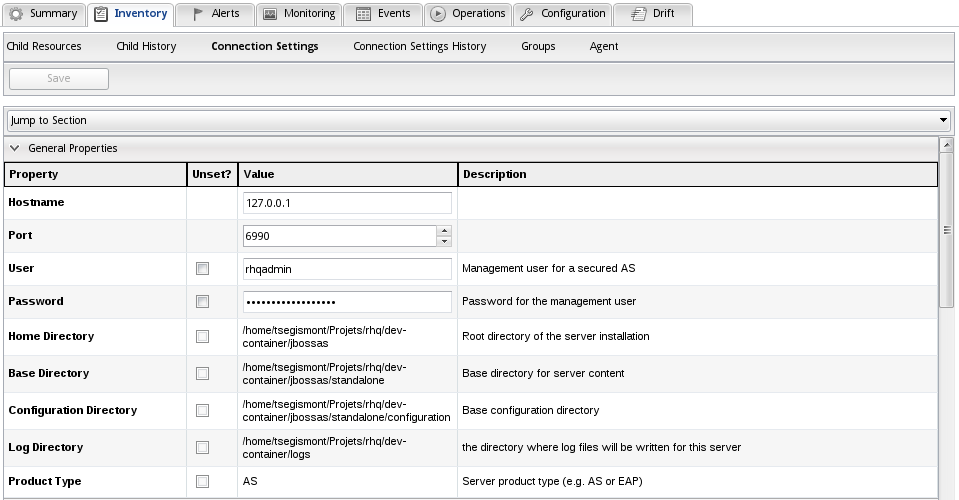
Task: Click the Property column header
Action: pyautogui.click(x=95, y=174)
